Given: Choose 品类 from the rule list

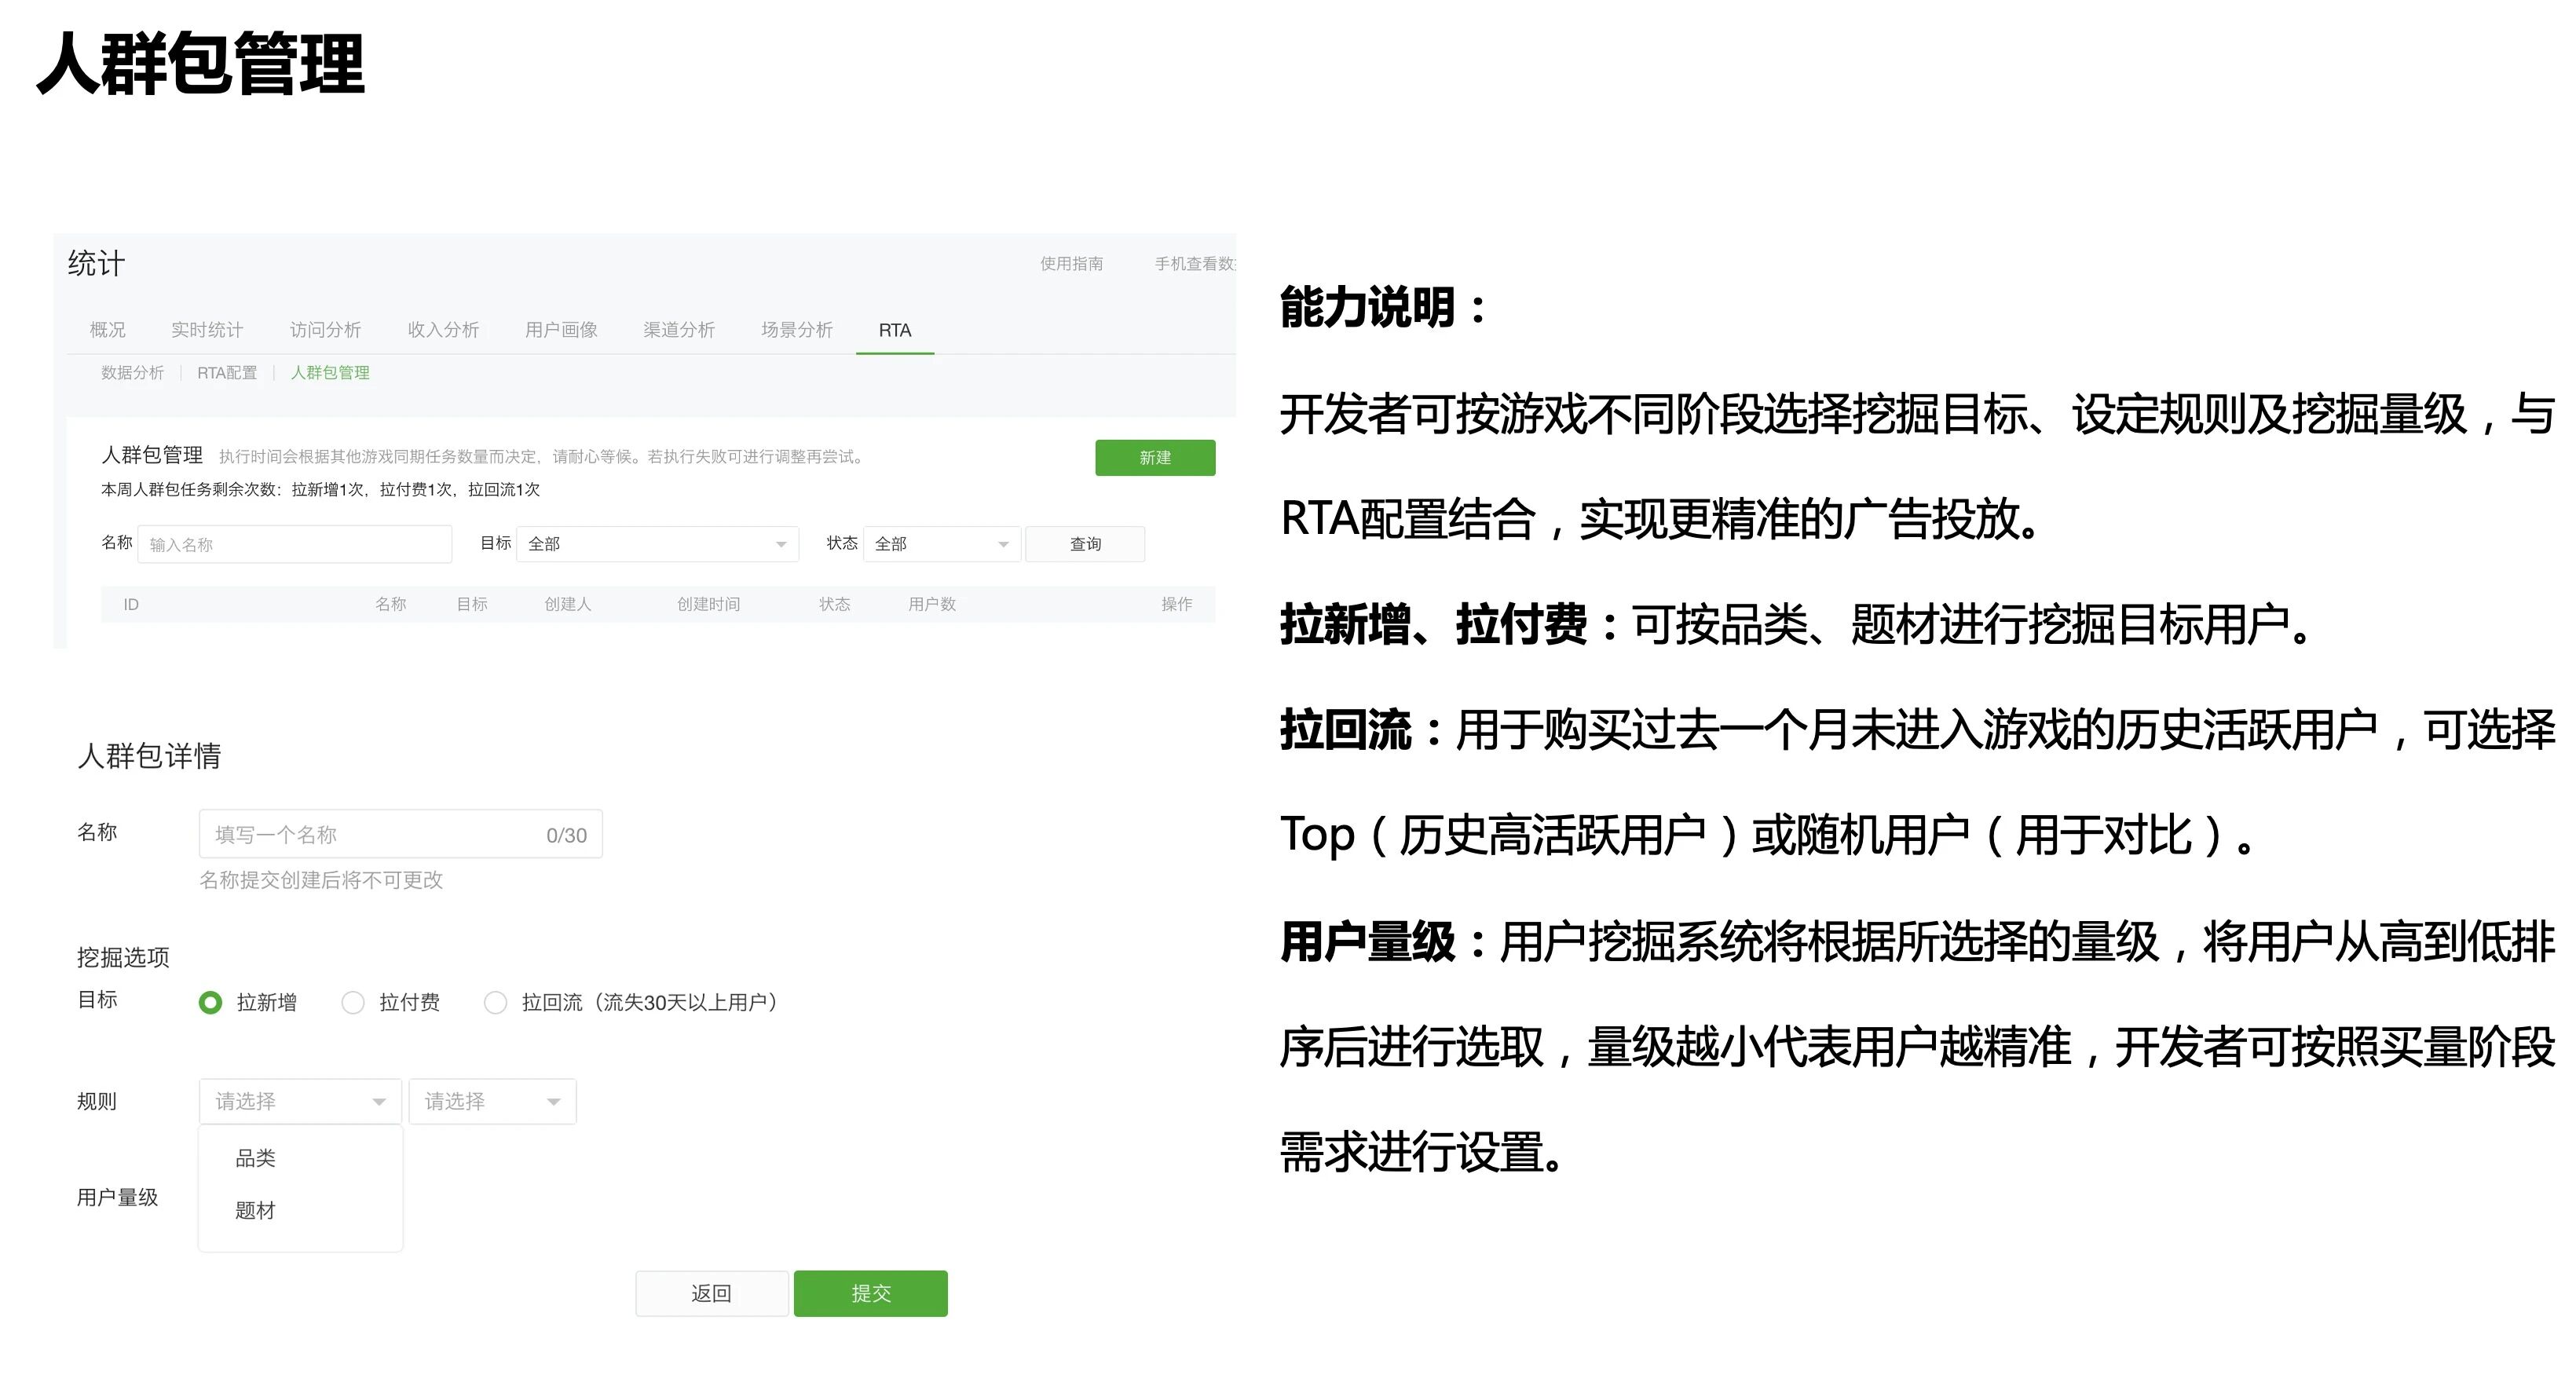Looking at the screenshot, I should click(255, 1158).
